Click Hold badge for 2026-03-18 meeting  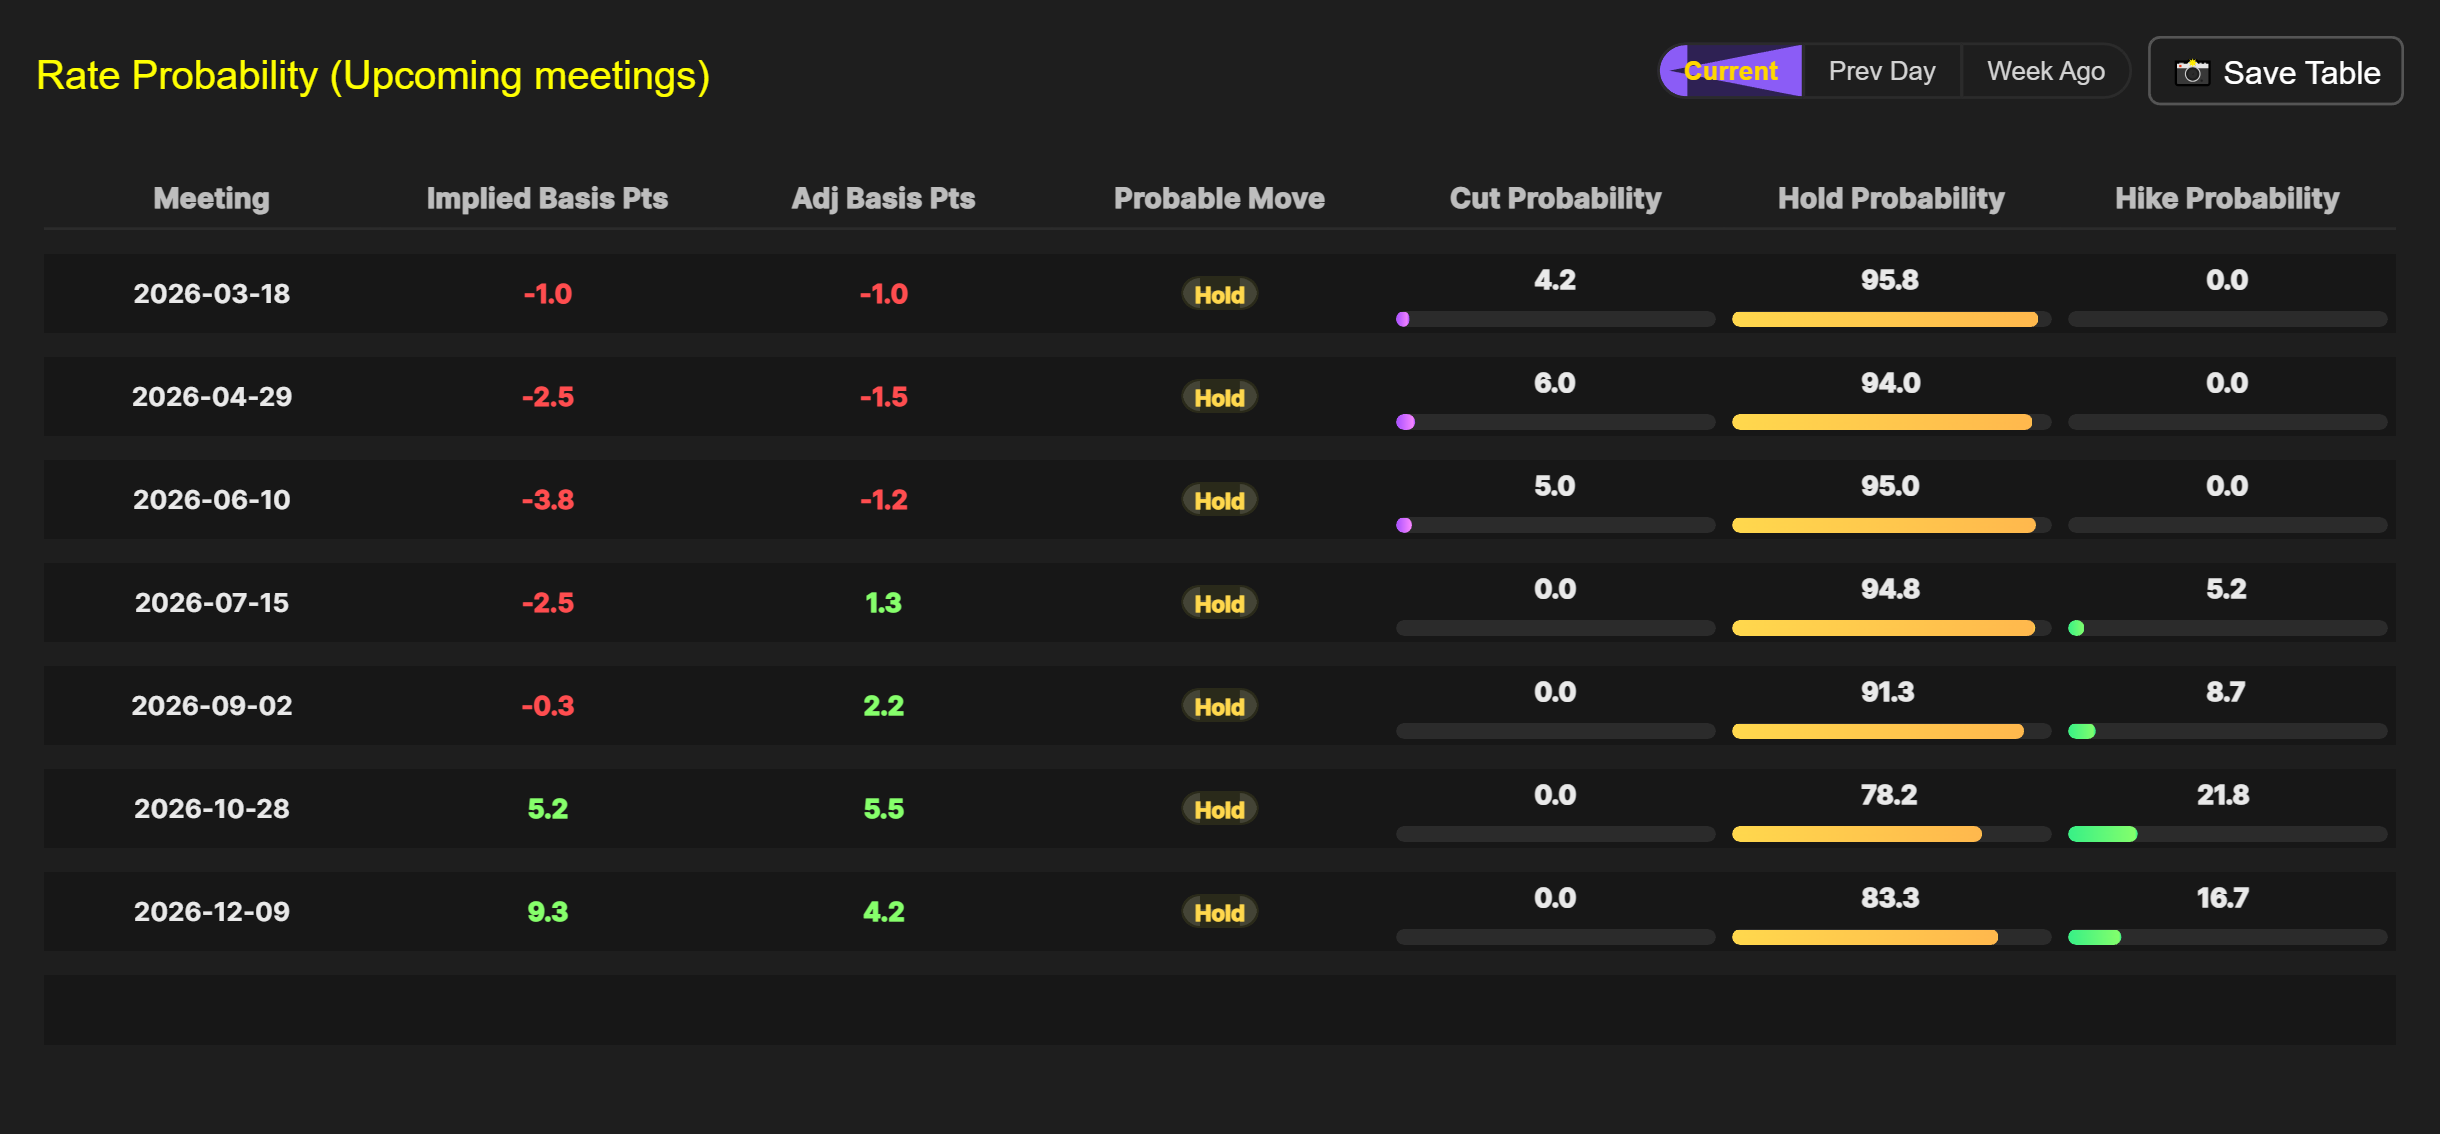[1219, 294]
